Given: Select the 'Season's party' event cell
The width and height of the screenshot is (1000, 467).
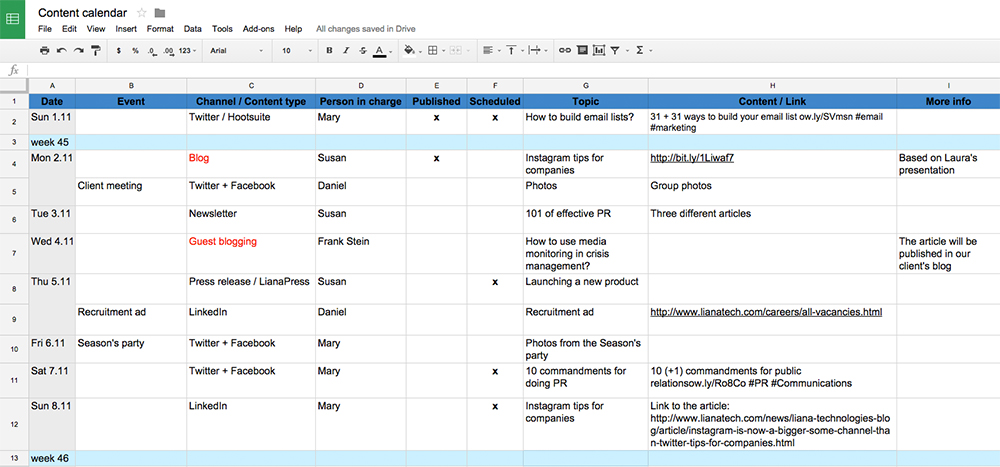Looking at the screenshot, I should click(131, 349).
